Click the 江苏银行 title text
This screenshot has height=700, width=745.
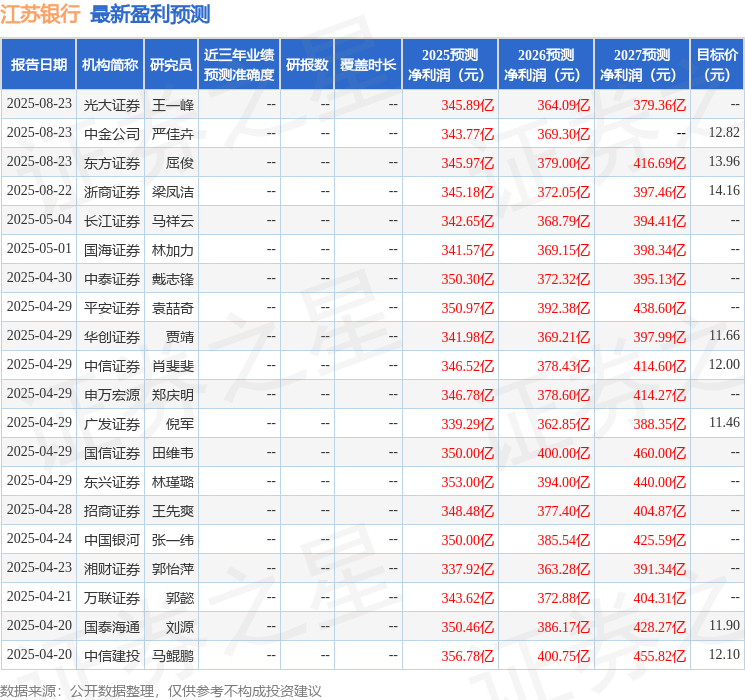(40, 14)
